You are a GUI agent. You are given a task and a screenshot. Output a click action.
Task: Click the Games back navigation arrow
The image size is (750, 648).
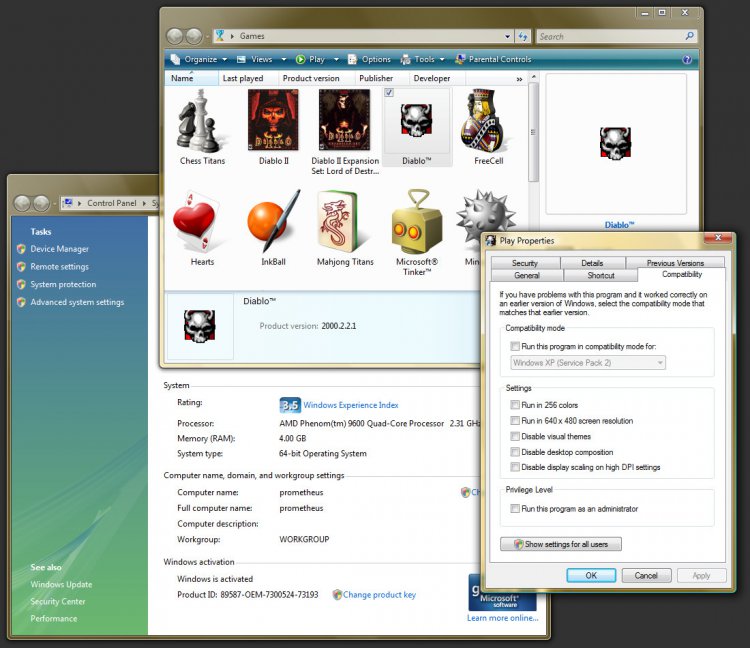pyautogui.click(x=175, y=36)
